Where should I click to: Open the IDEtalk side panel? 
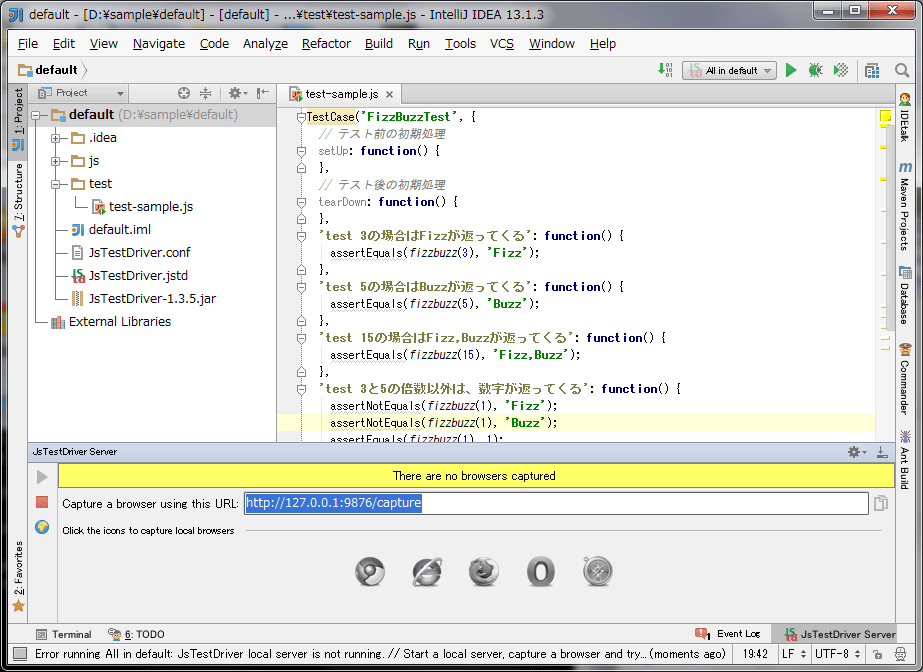point(905,117)
